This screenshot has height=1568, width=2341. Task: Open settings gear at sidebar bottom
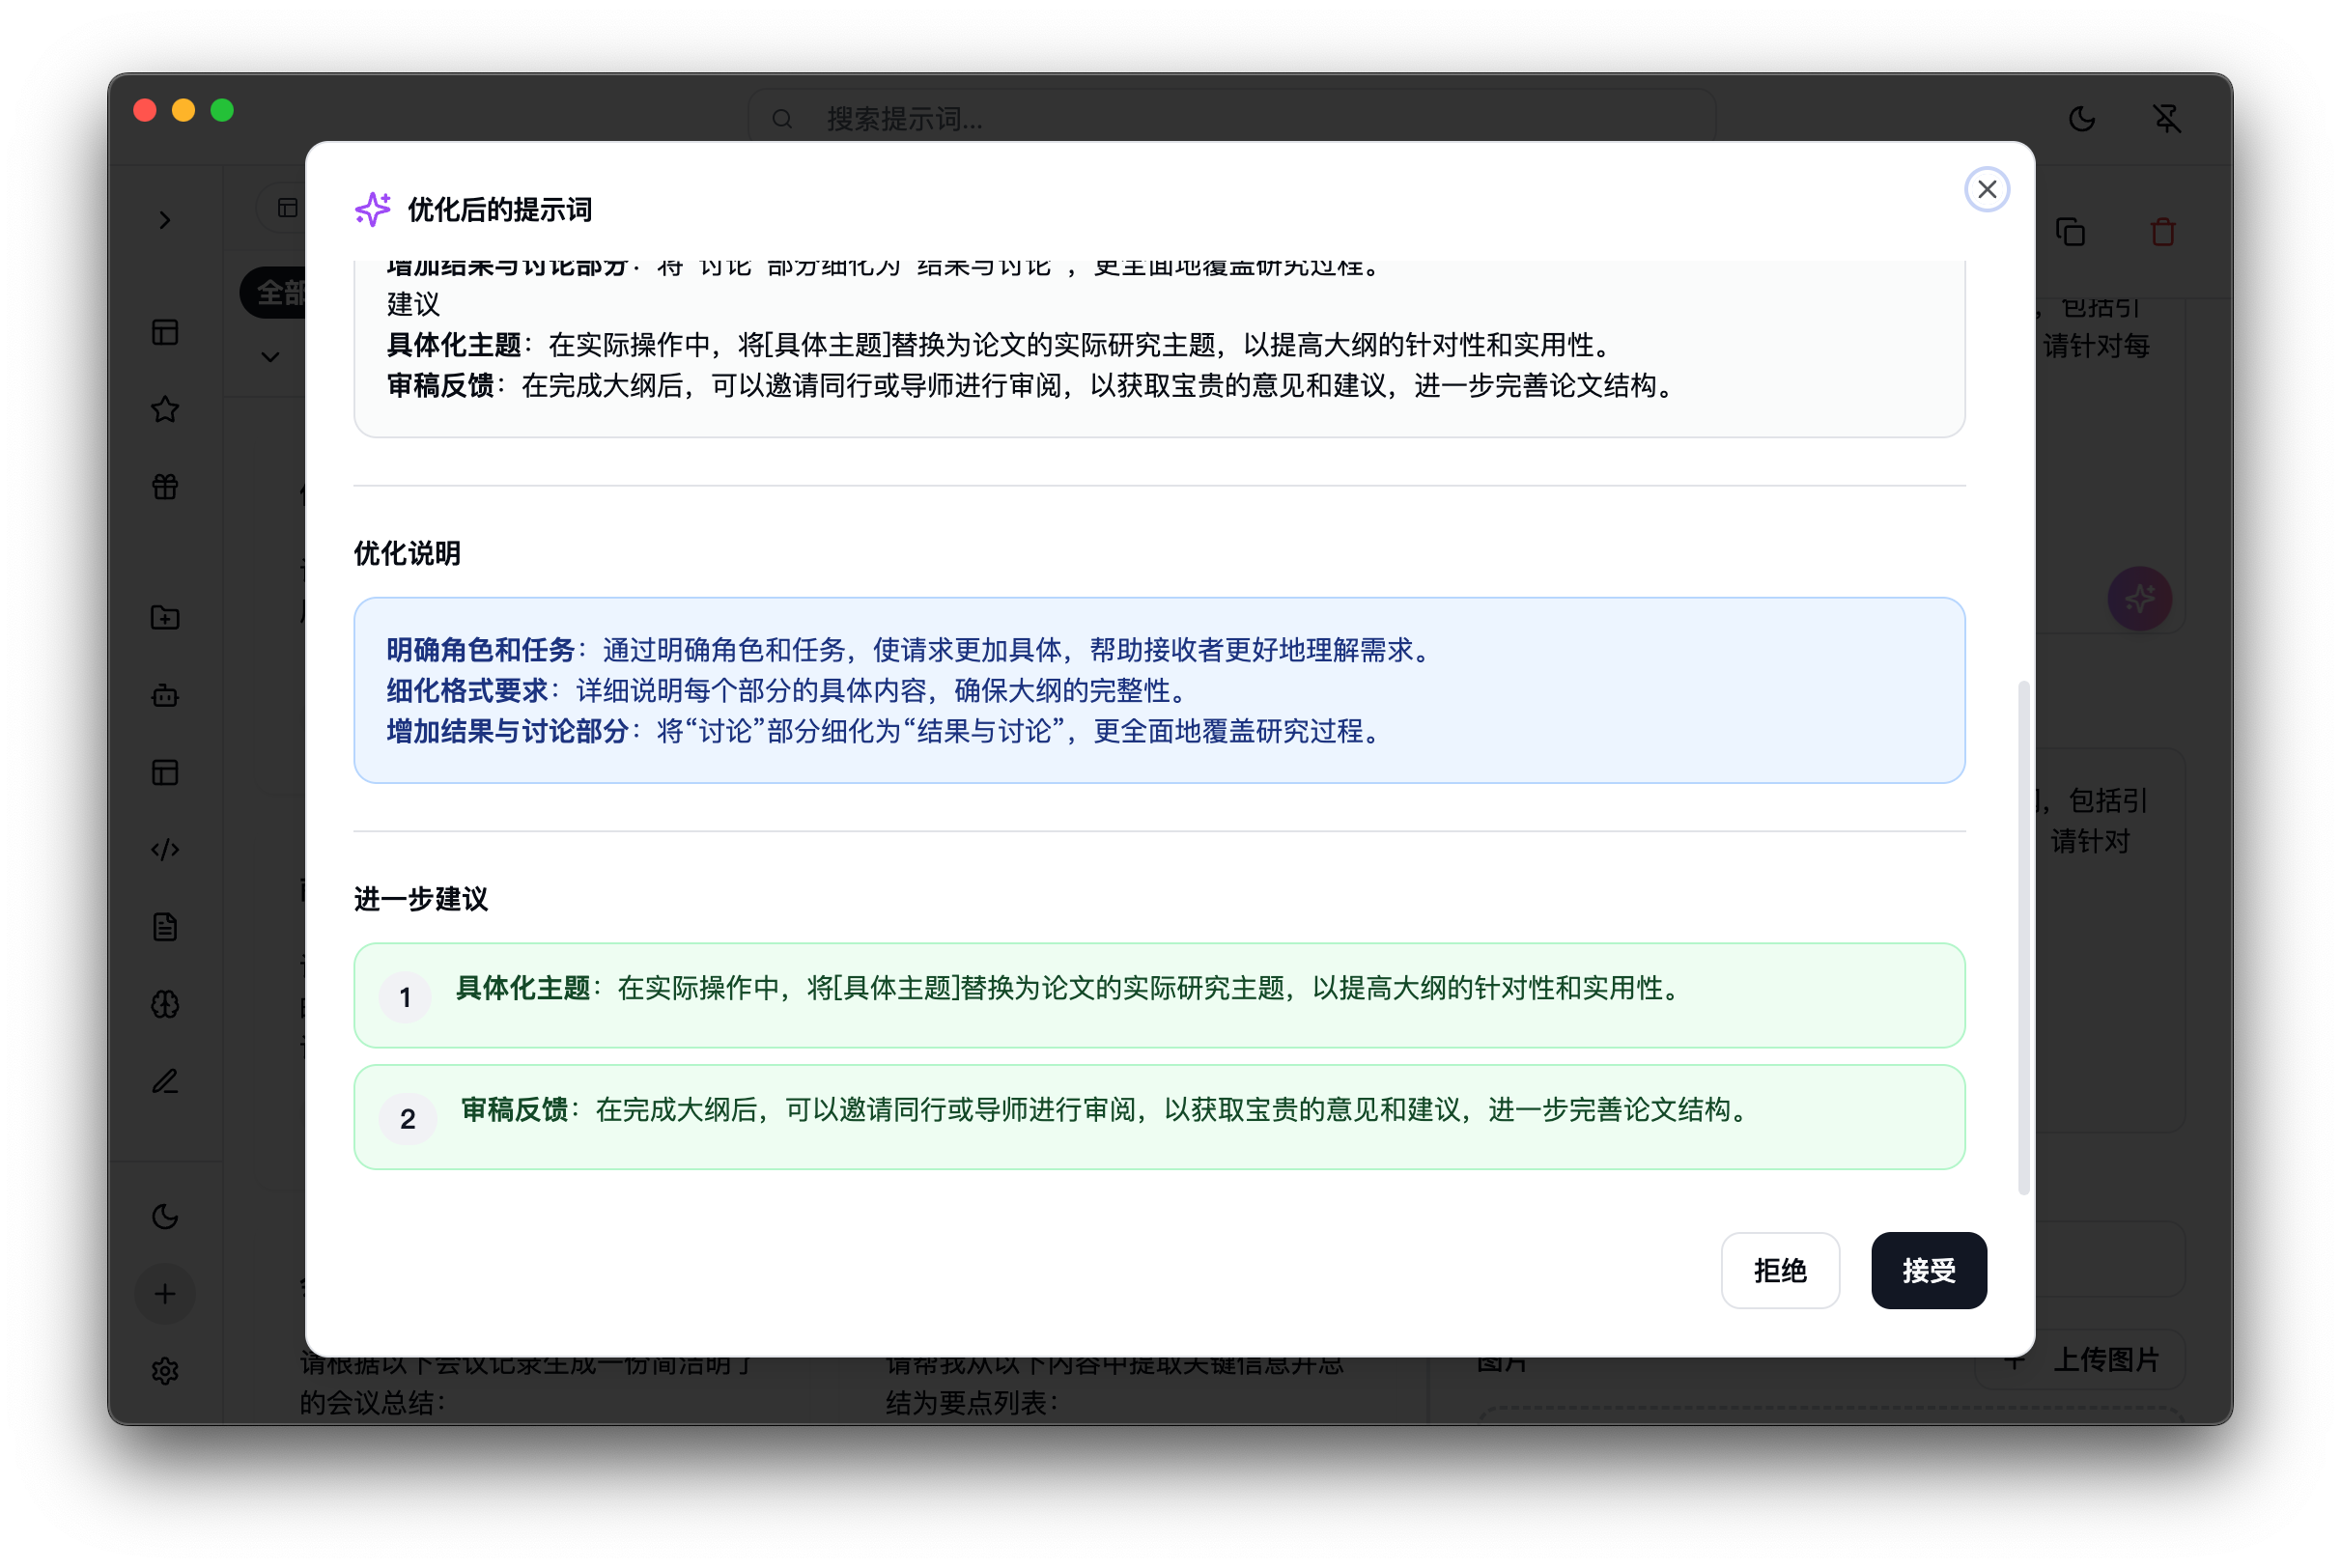point(165,1371)
